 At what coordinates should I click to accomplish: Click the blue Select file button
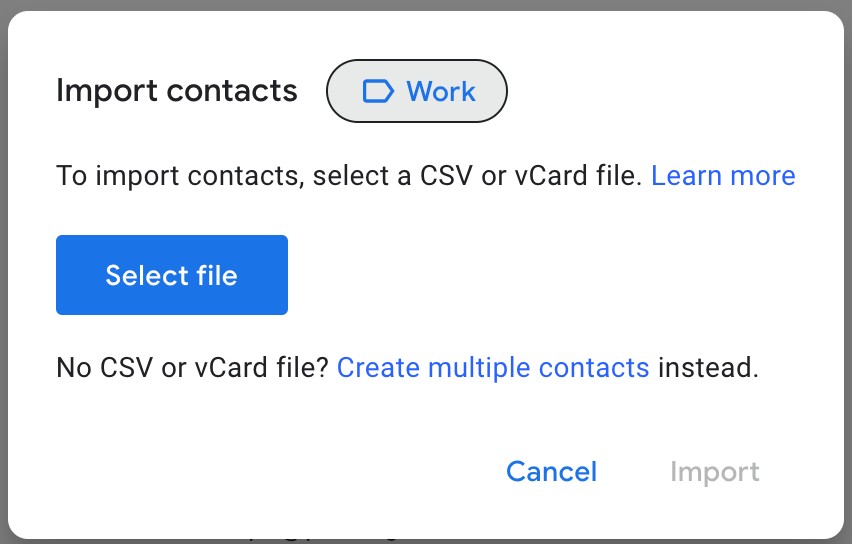[x=172, y=275]
